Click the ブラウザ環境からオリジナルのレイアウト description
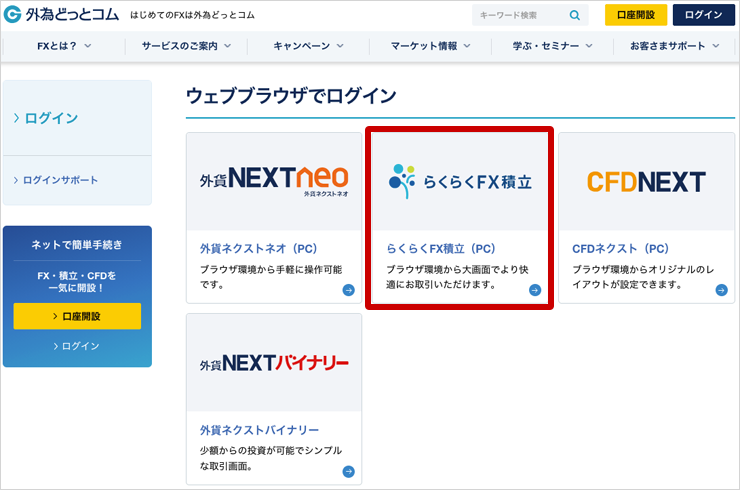Viewport: 740px width, 490px height. point(643,277)
